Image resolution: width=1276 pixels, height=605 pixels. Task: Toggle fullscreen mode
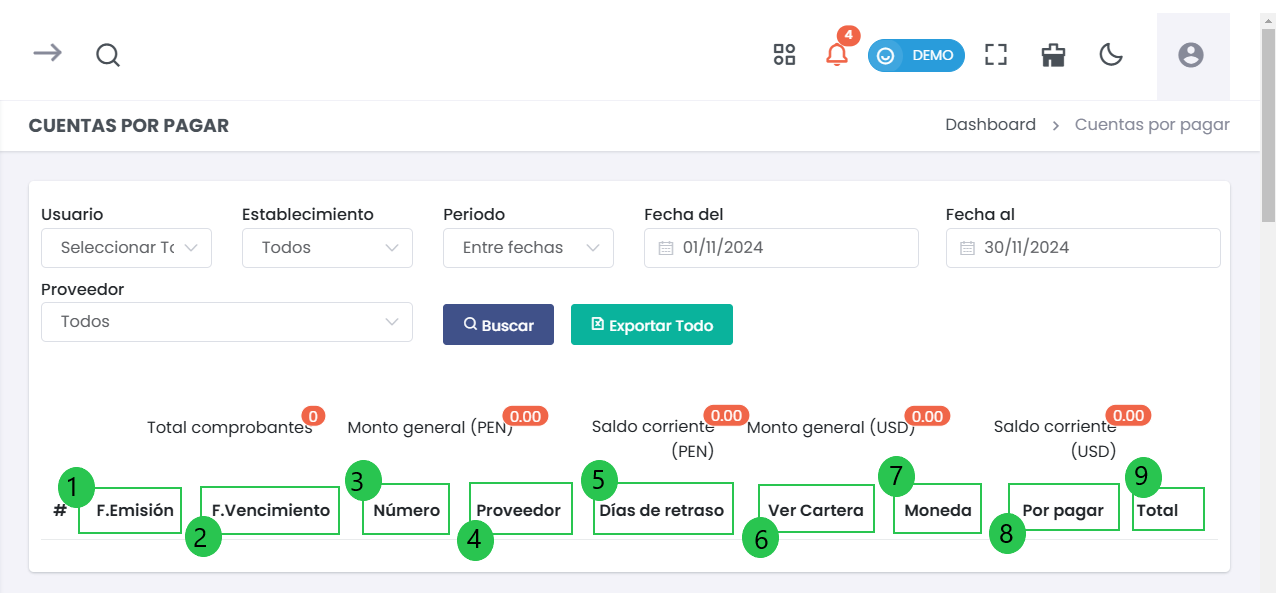point(996,55)
